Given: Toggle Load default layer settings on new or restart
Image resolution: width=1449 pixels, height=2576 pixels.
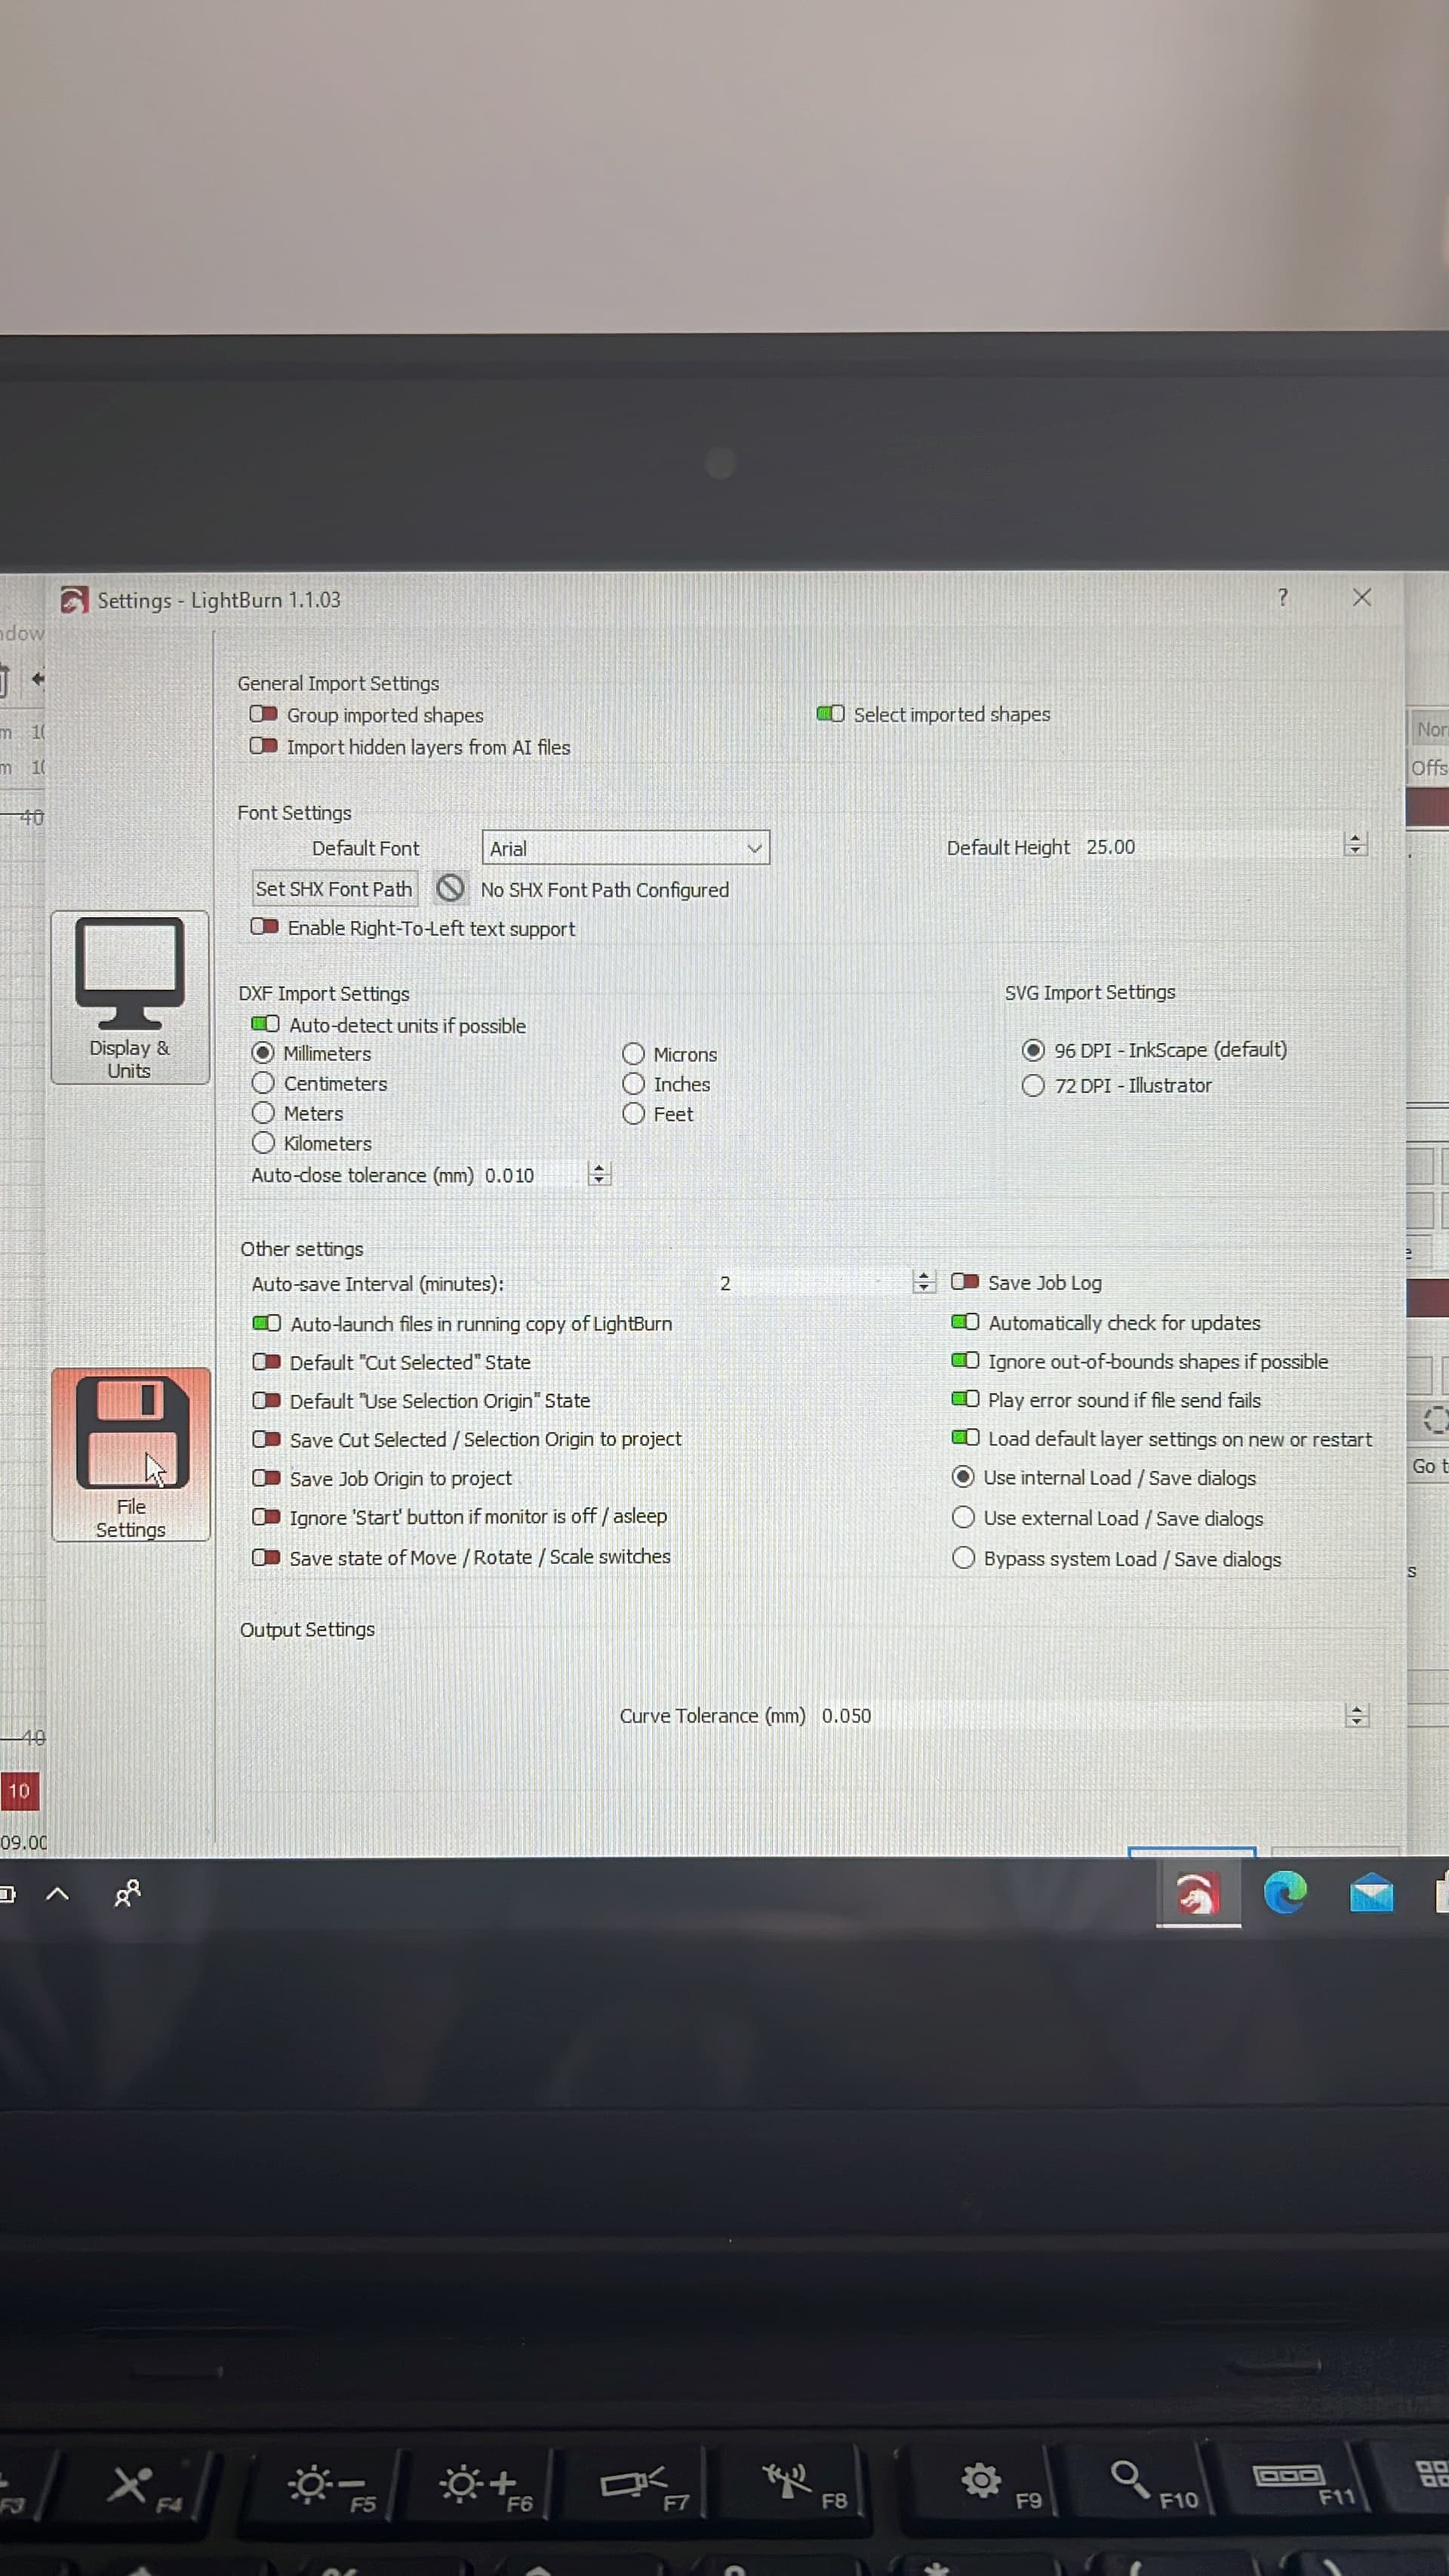Looking at the screenshot, I should (965, 1438).
